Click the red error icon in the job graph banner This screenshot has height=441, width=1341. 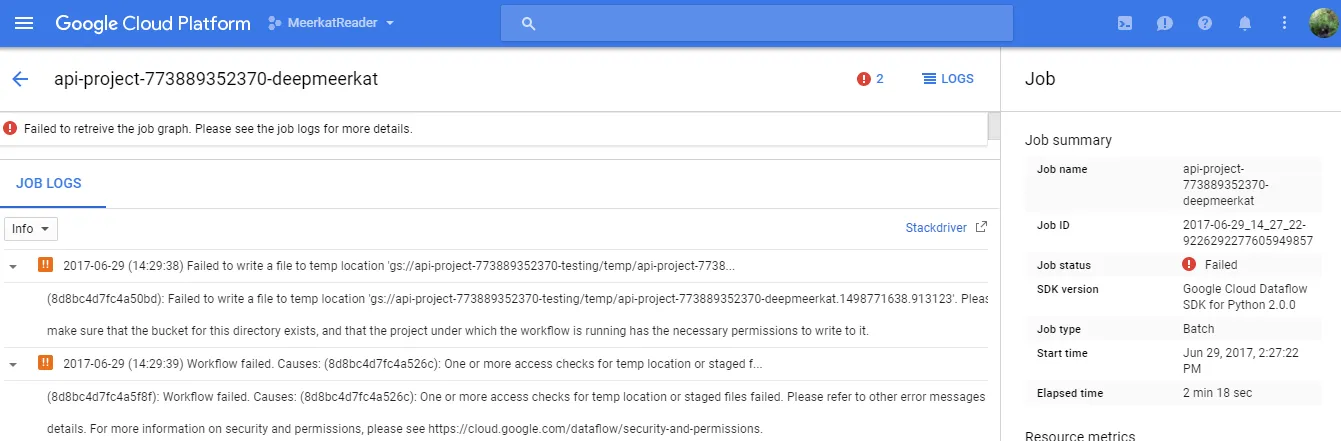tap(10, 128)
